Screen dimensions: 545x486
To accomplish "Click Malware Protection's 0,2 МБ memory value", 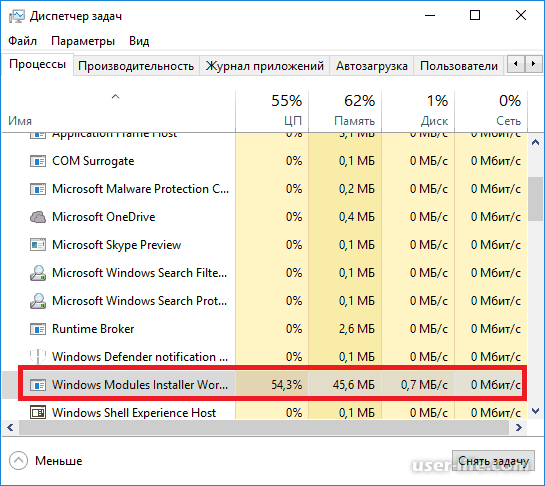I will click(357, 189).
